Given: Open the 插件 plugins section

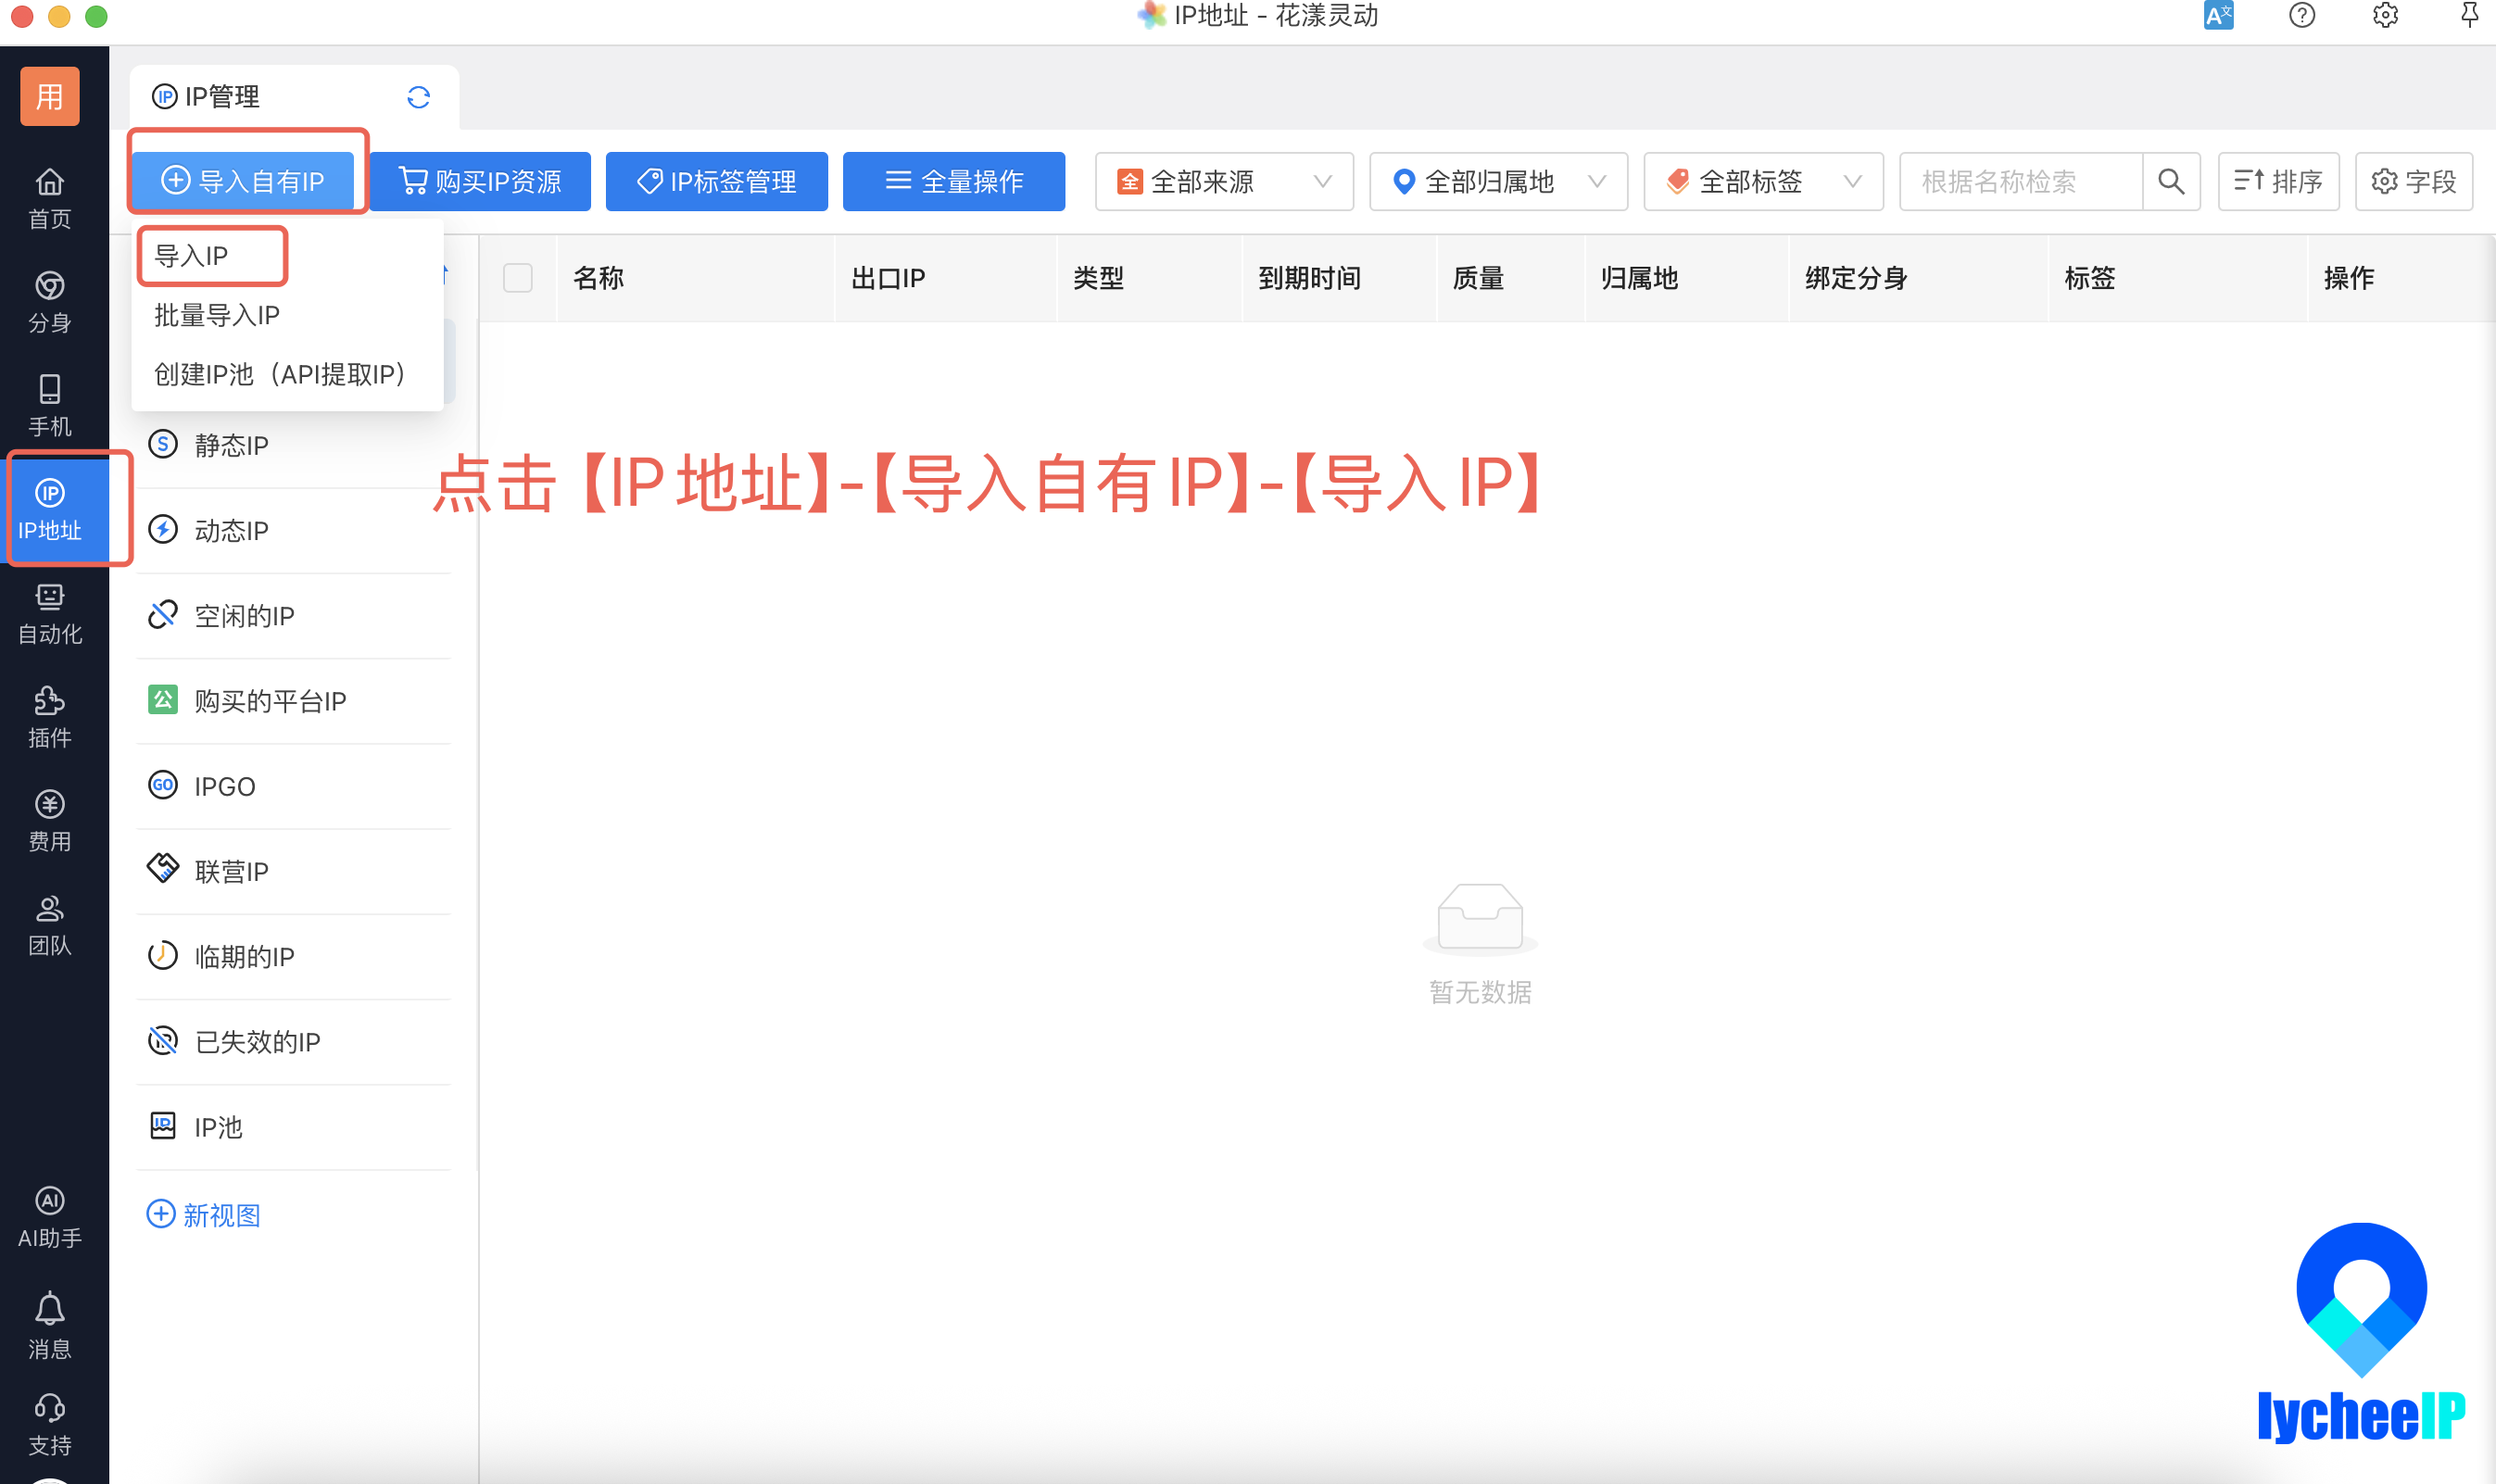Looking at the screenshot, I should click(50, 717).
